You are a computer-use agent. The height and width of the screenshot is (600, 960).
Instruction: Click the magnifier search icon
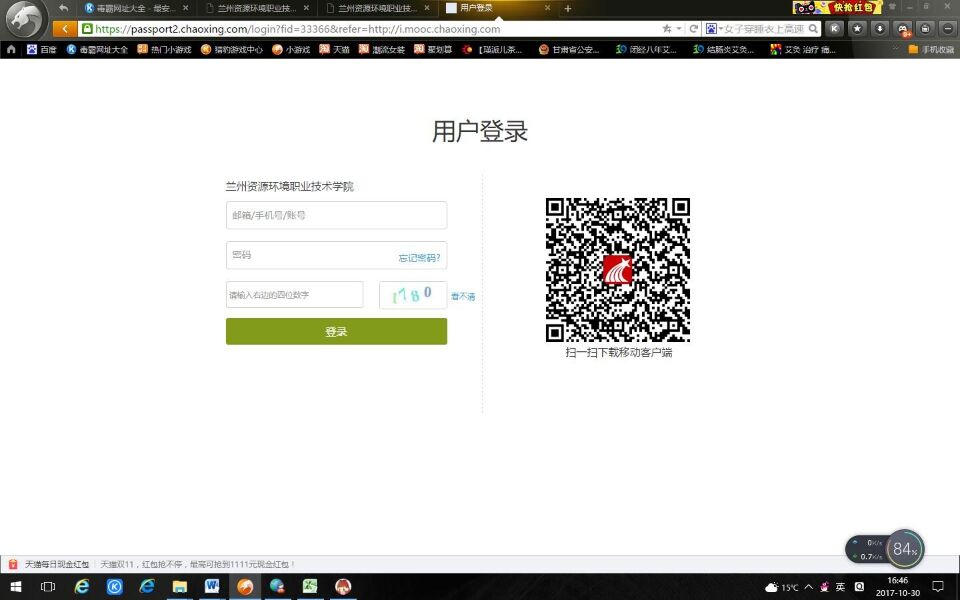[x=813, y=29]
